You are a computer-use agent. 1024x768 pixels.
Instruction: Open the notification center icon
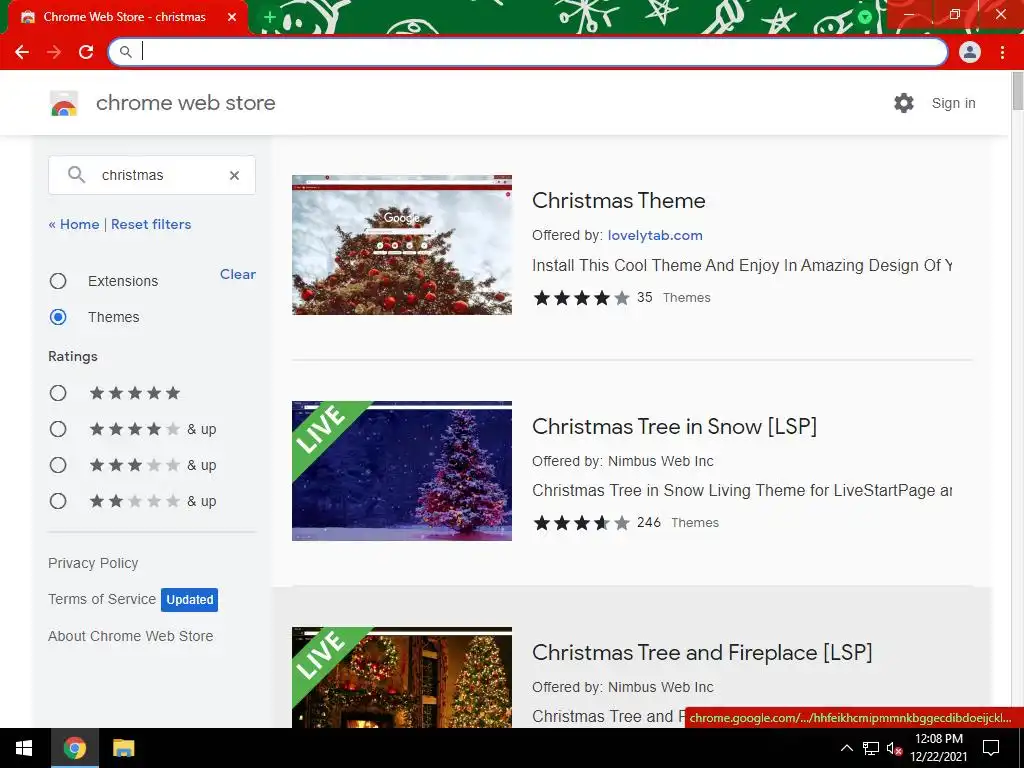pos(991,748)
